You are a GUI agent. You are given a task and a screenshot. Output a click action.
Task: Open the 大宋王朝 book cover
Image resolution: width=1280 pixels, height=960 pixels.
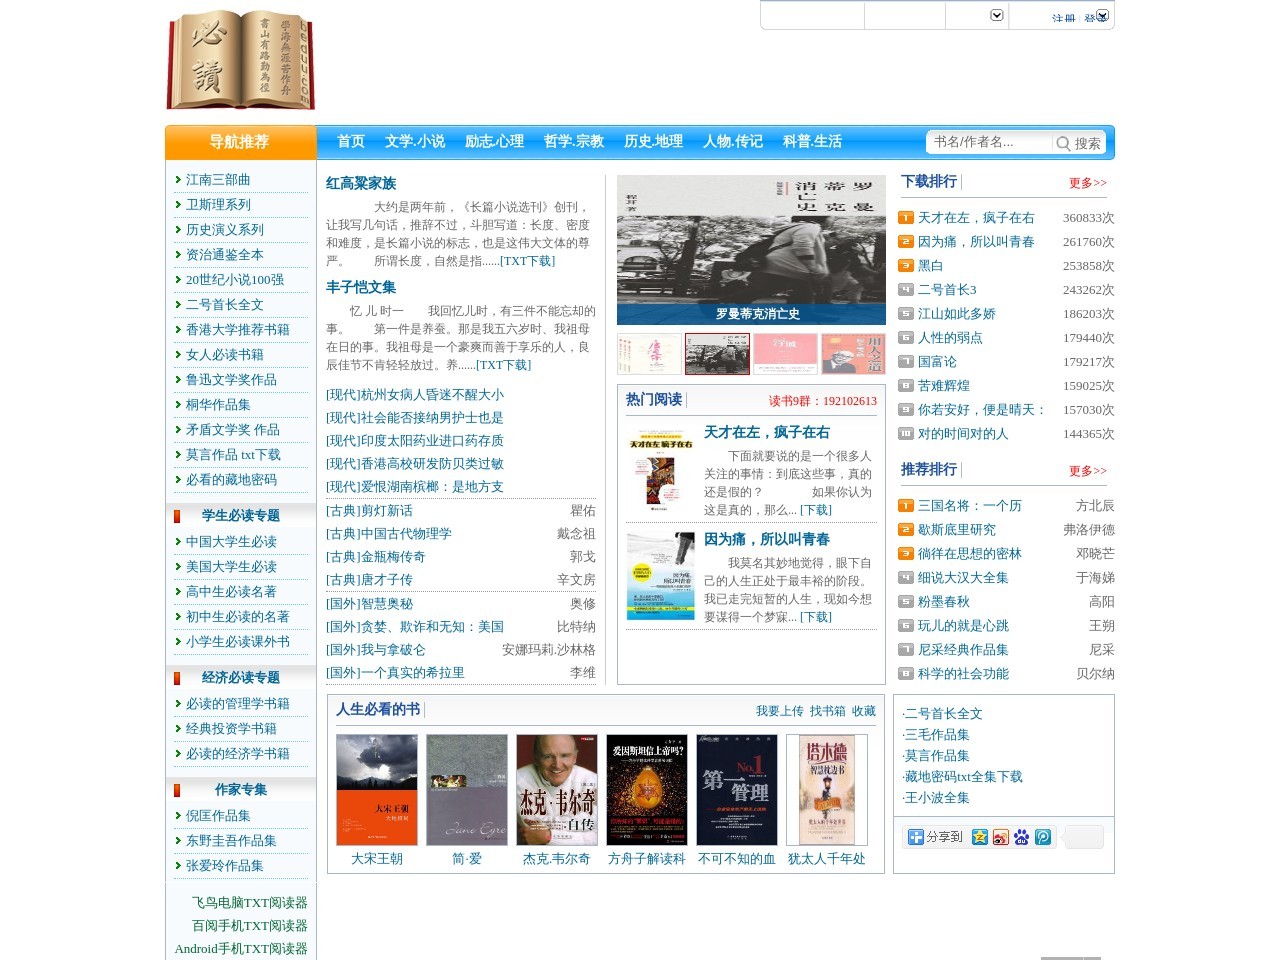pos(375,788)
